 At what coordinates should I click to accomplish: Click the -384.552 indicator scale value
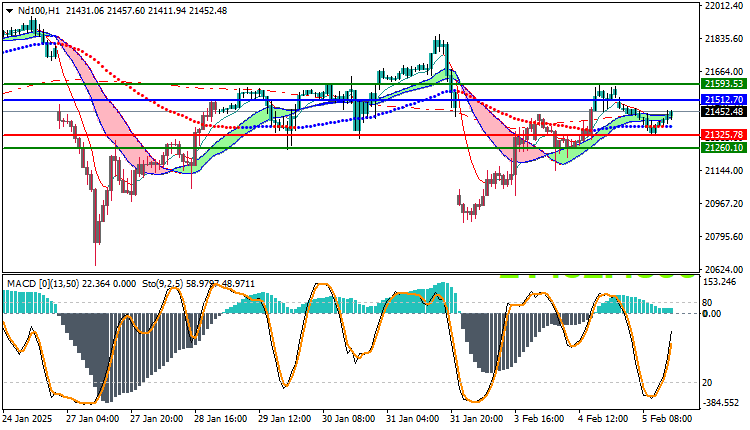[721, 403]
